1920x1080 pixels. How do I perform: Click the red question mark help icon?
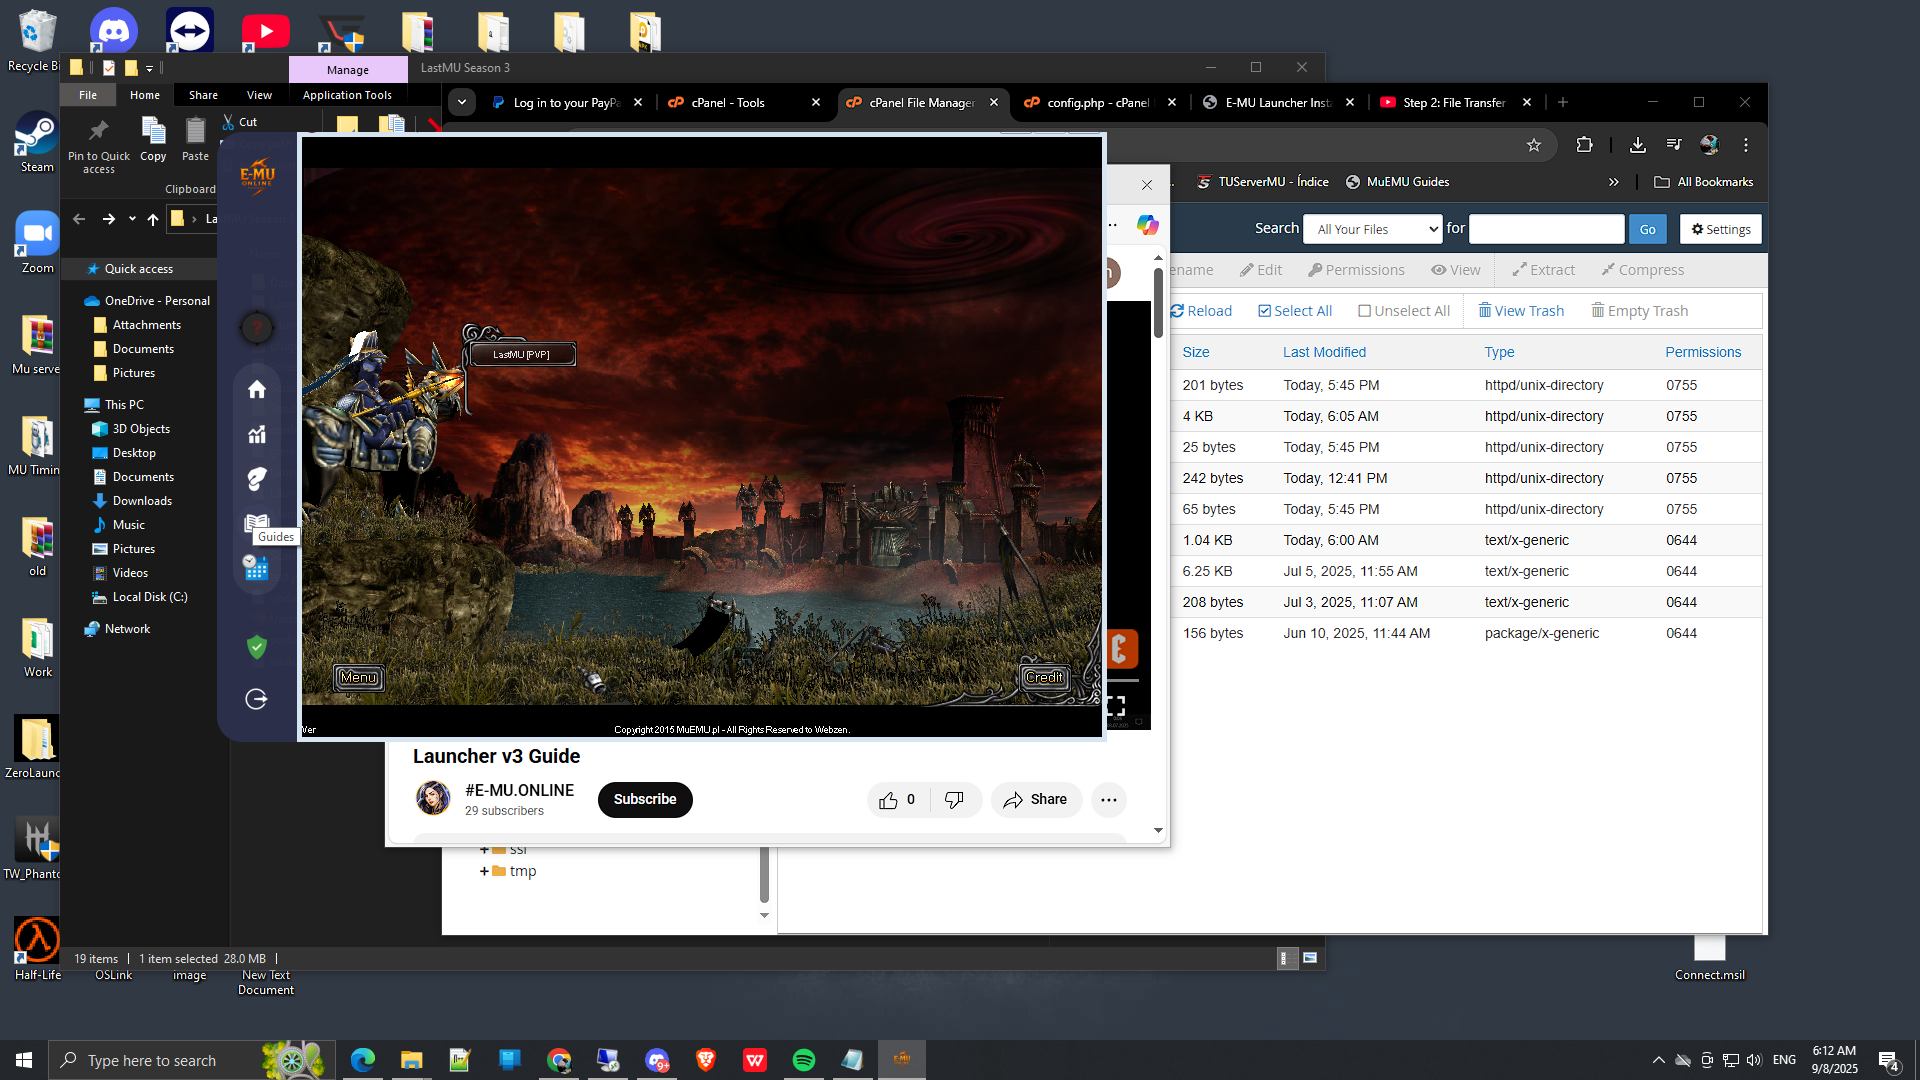[x=257, y=328]
